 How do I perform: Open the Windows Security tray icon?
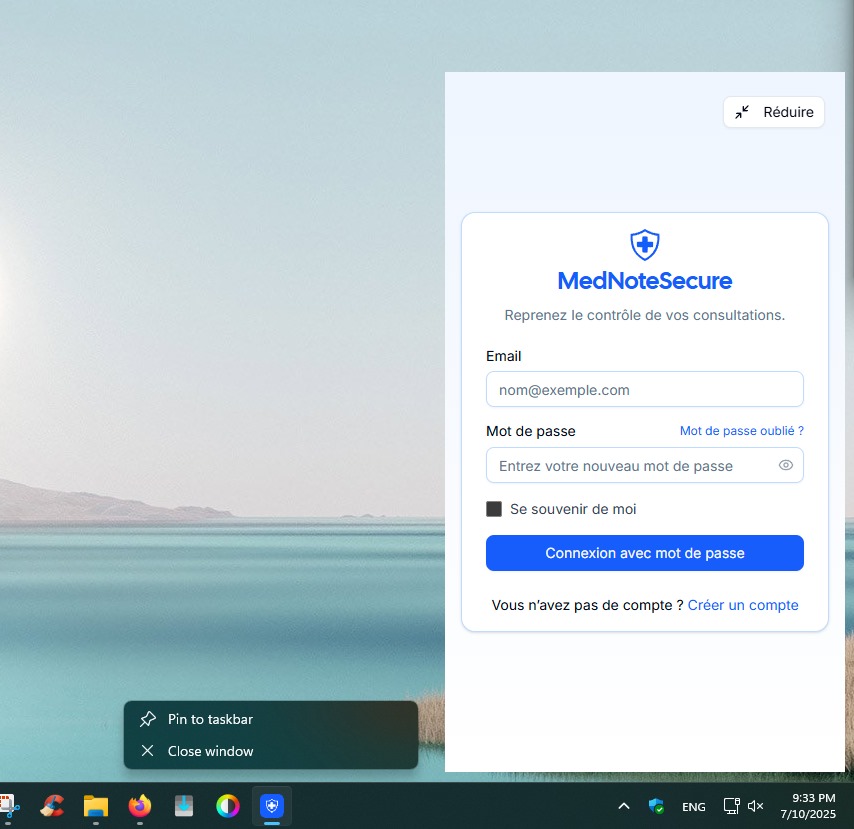point(656,806)
